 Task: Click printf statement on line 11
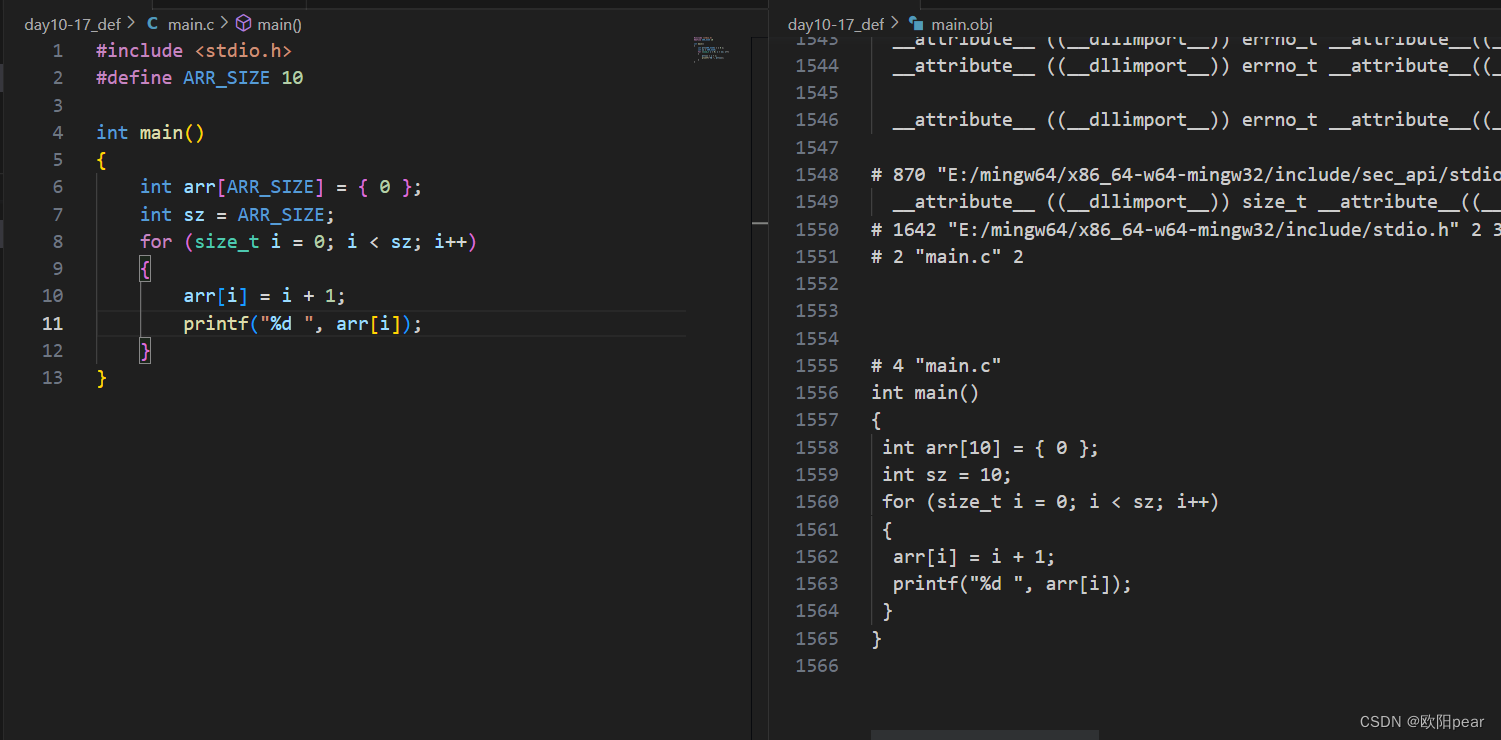point(303,323)
